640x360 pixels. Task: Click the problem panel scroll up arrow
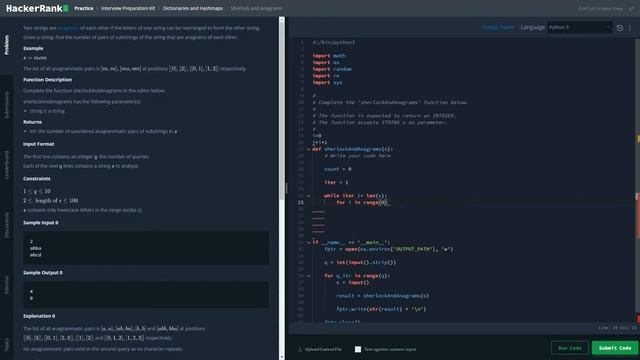click(282, 19)
